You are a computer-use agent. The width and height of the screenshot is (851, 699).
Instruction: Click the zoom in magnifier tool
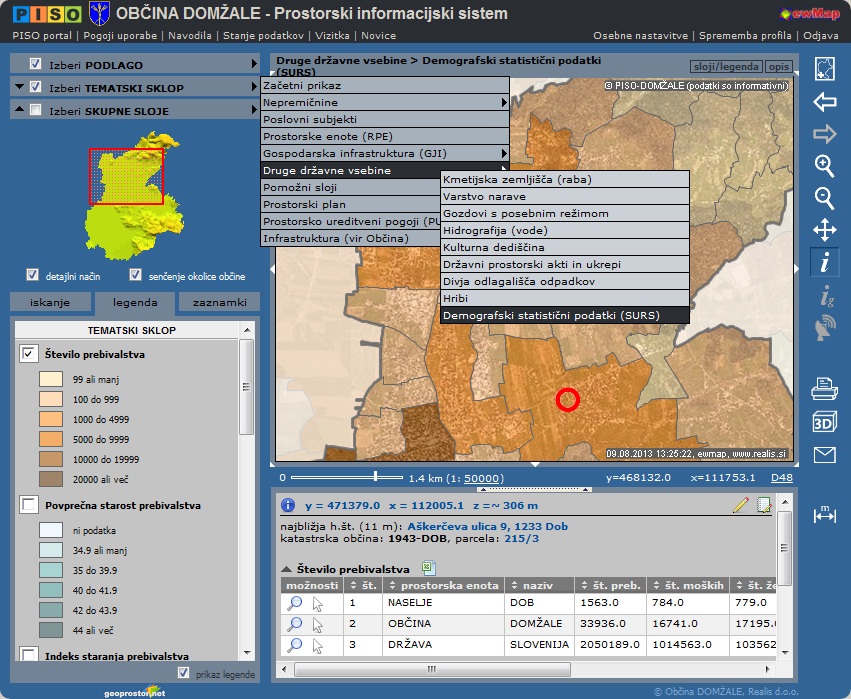tap(824, 166)
